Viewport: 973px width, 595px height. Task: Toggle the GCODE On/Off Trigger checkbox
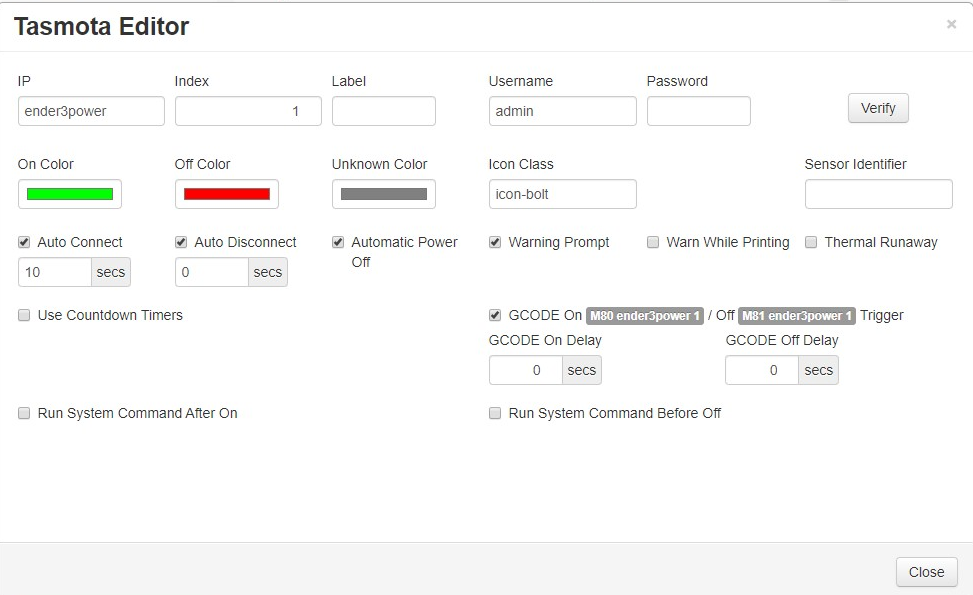click(x=495, y=315)
